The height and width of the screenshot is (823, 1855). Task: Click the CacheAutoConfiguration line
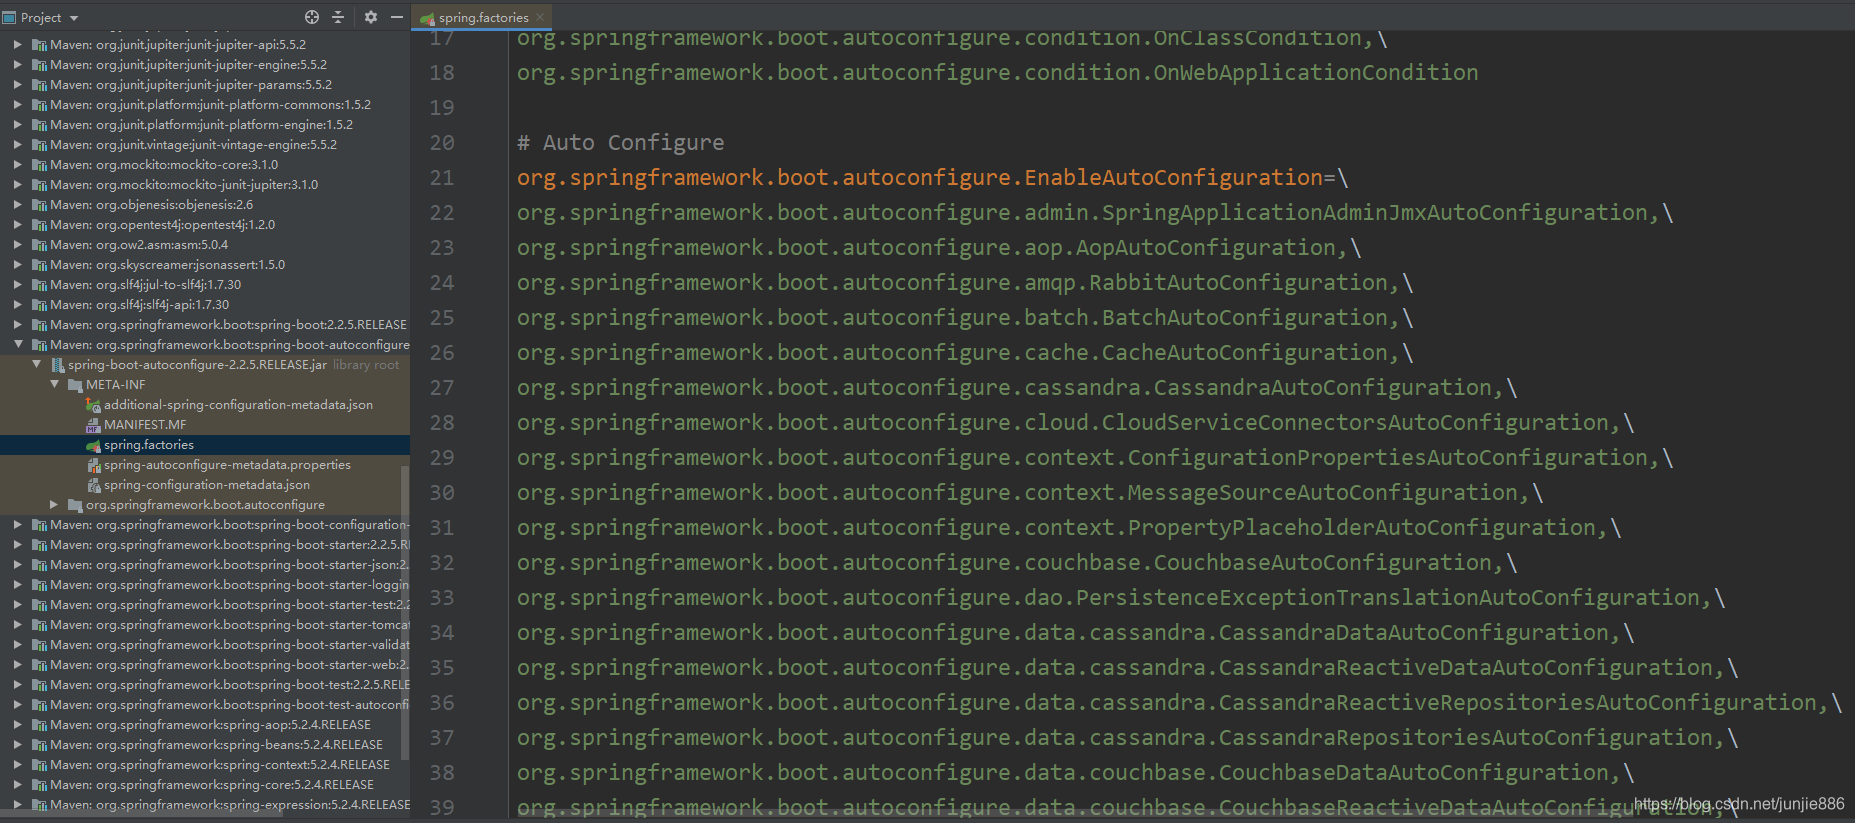point(965,353)
